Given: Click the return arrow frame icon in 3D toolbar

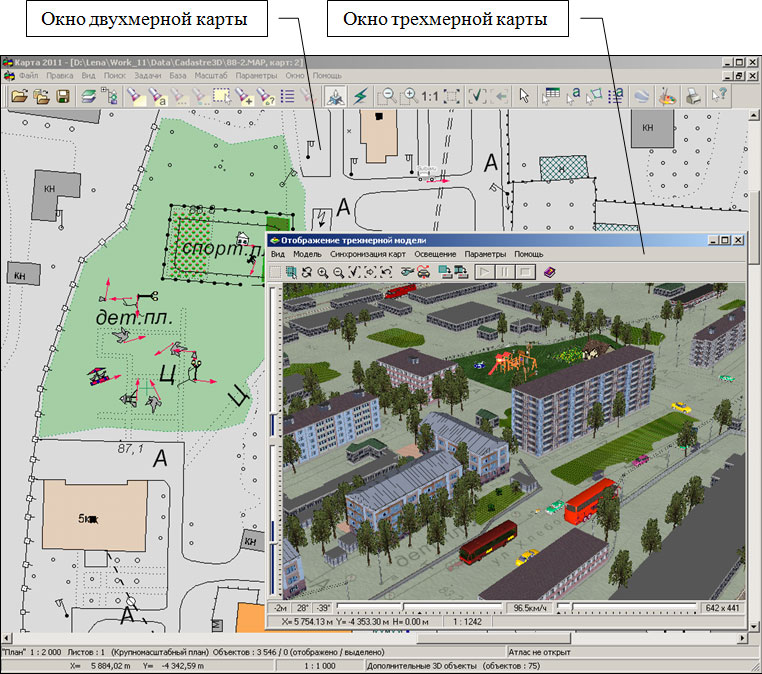Looking at the screenshot, I should (386, 272).
